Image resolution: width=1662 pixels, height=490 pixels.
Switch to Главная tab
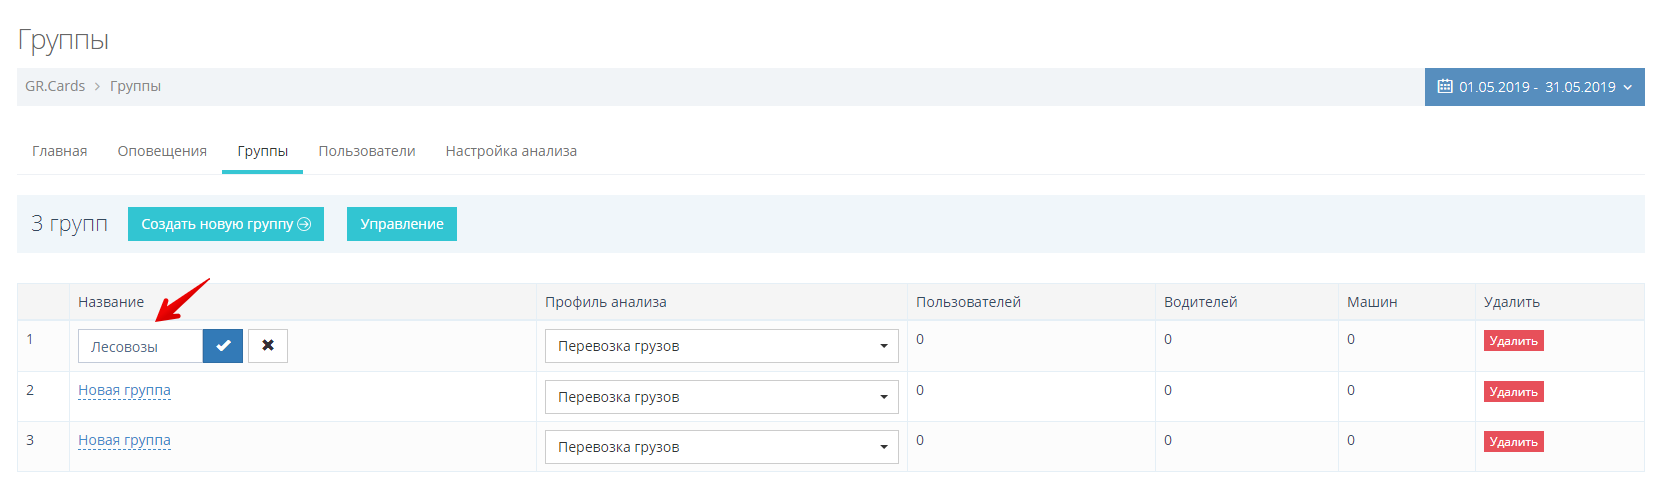click(60, 151)
